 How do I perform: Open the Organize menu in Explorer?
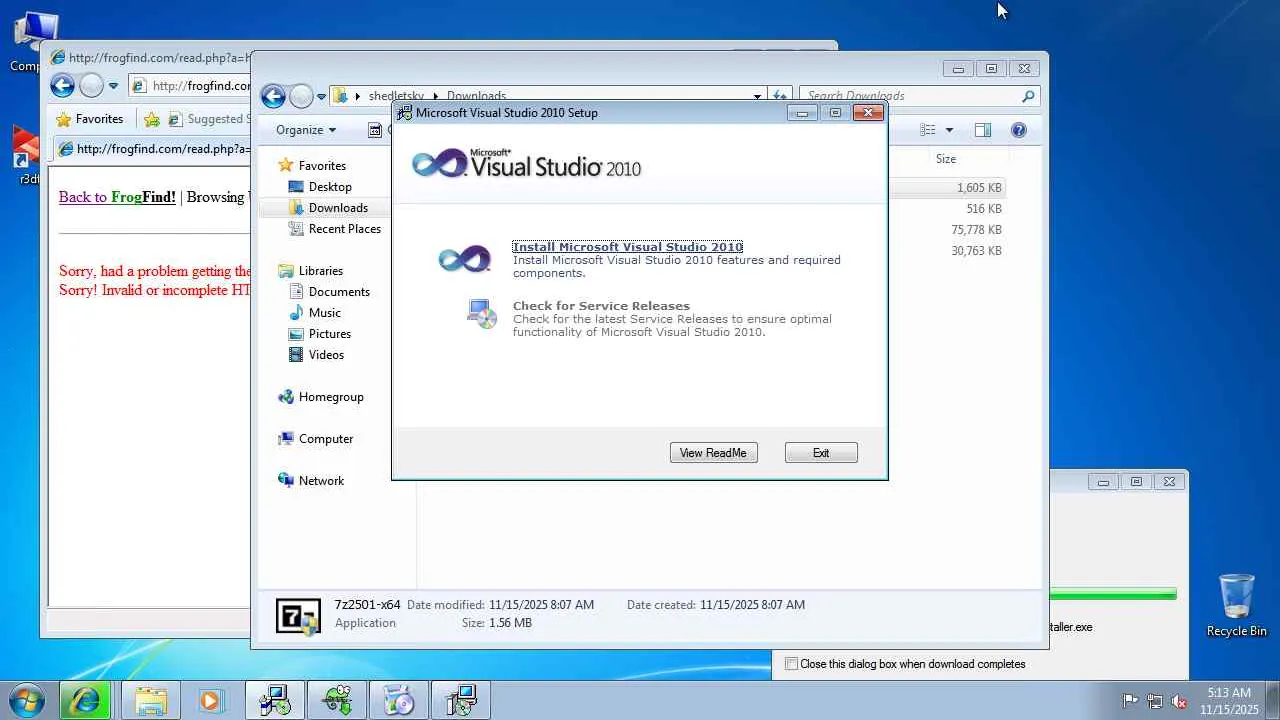tap(306, 130)
